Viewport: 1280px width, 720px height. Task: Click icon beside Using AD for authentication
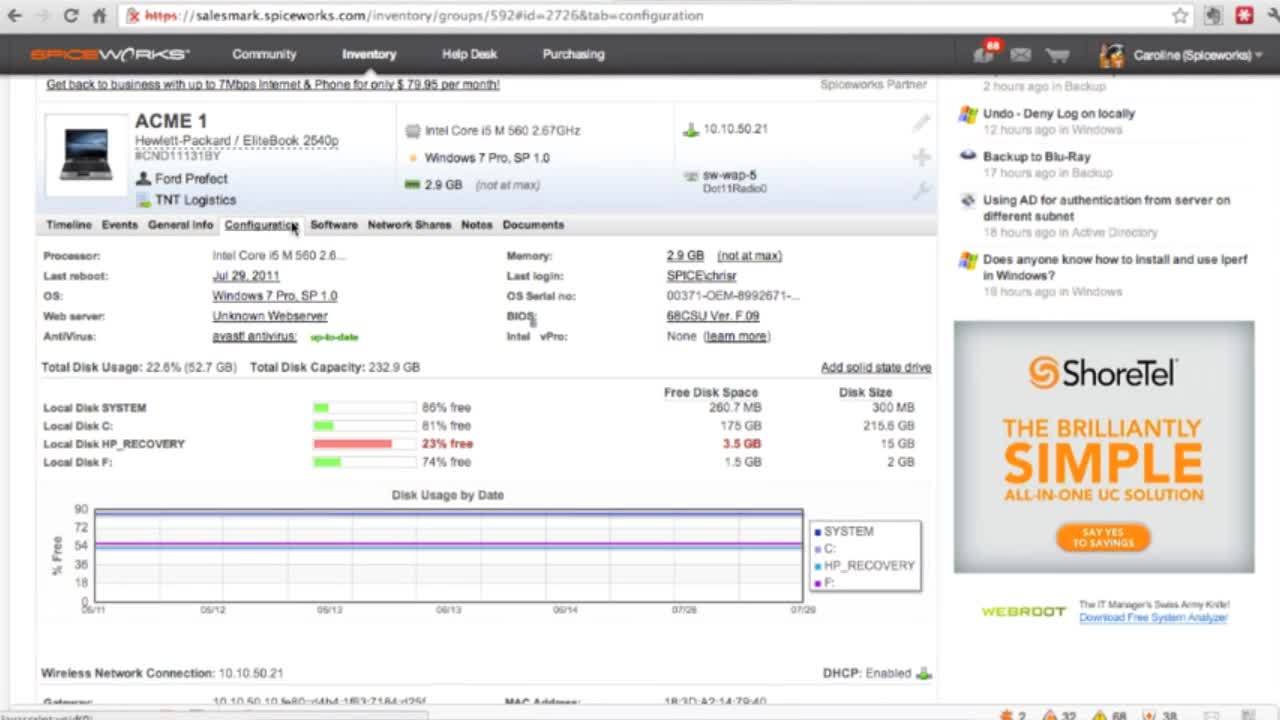pos(967,200)
